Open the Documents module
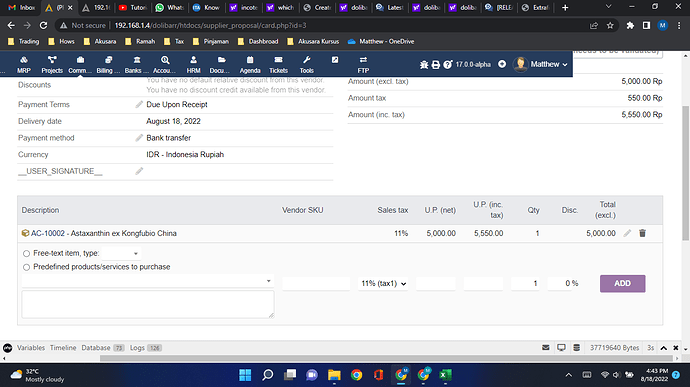The image size is (690, 387). pyautogui.click(x=221, y=64)
